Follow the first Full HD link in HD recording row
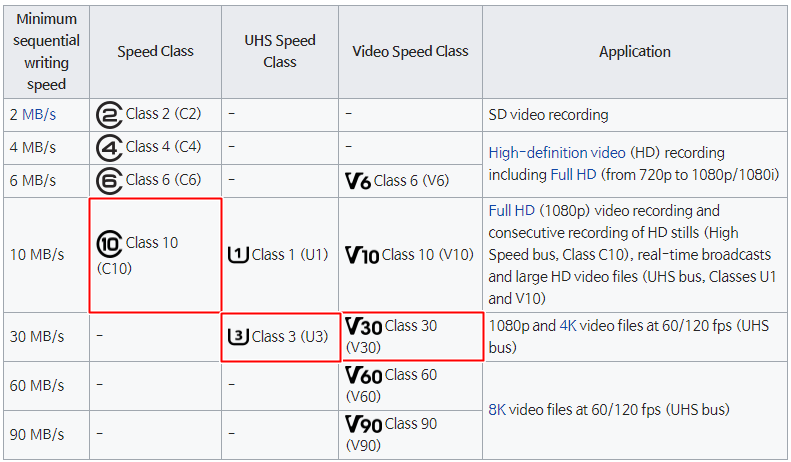Image resolution: width=791 pixels, height=462 pixels. pos(573,175)
